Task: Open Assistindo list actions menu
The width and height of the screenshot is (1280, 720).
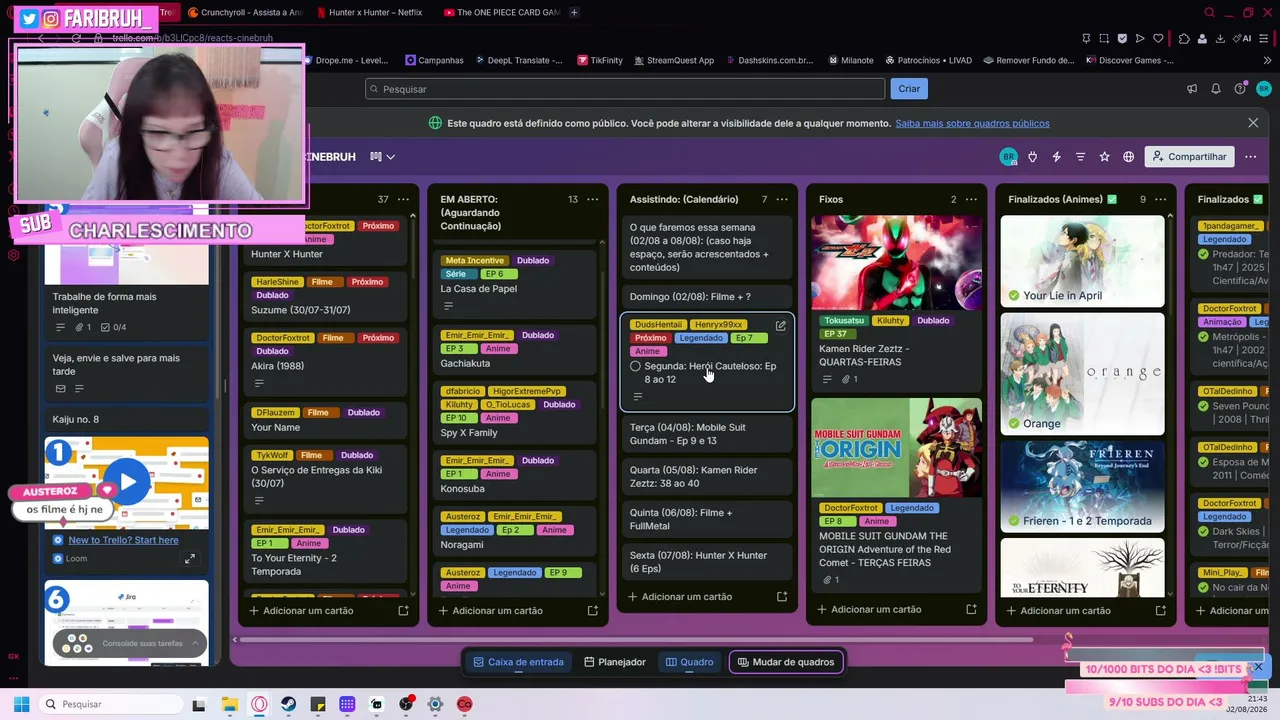Action: click(782, 199)
